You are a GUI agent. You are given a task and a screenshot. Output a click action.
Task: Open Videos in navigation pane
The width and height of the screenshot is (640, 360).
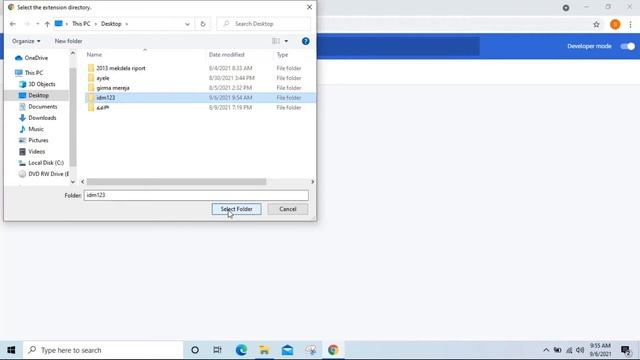[32, 151]
